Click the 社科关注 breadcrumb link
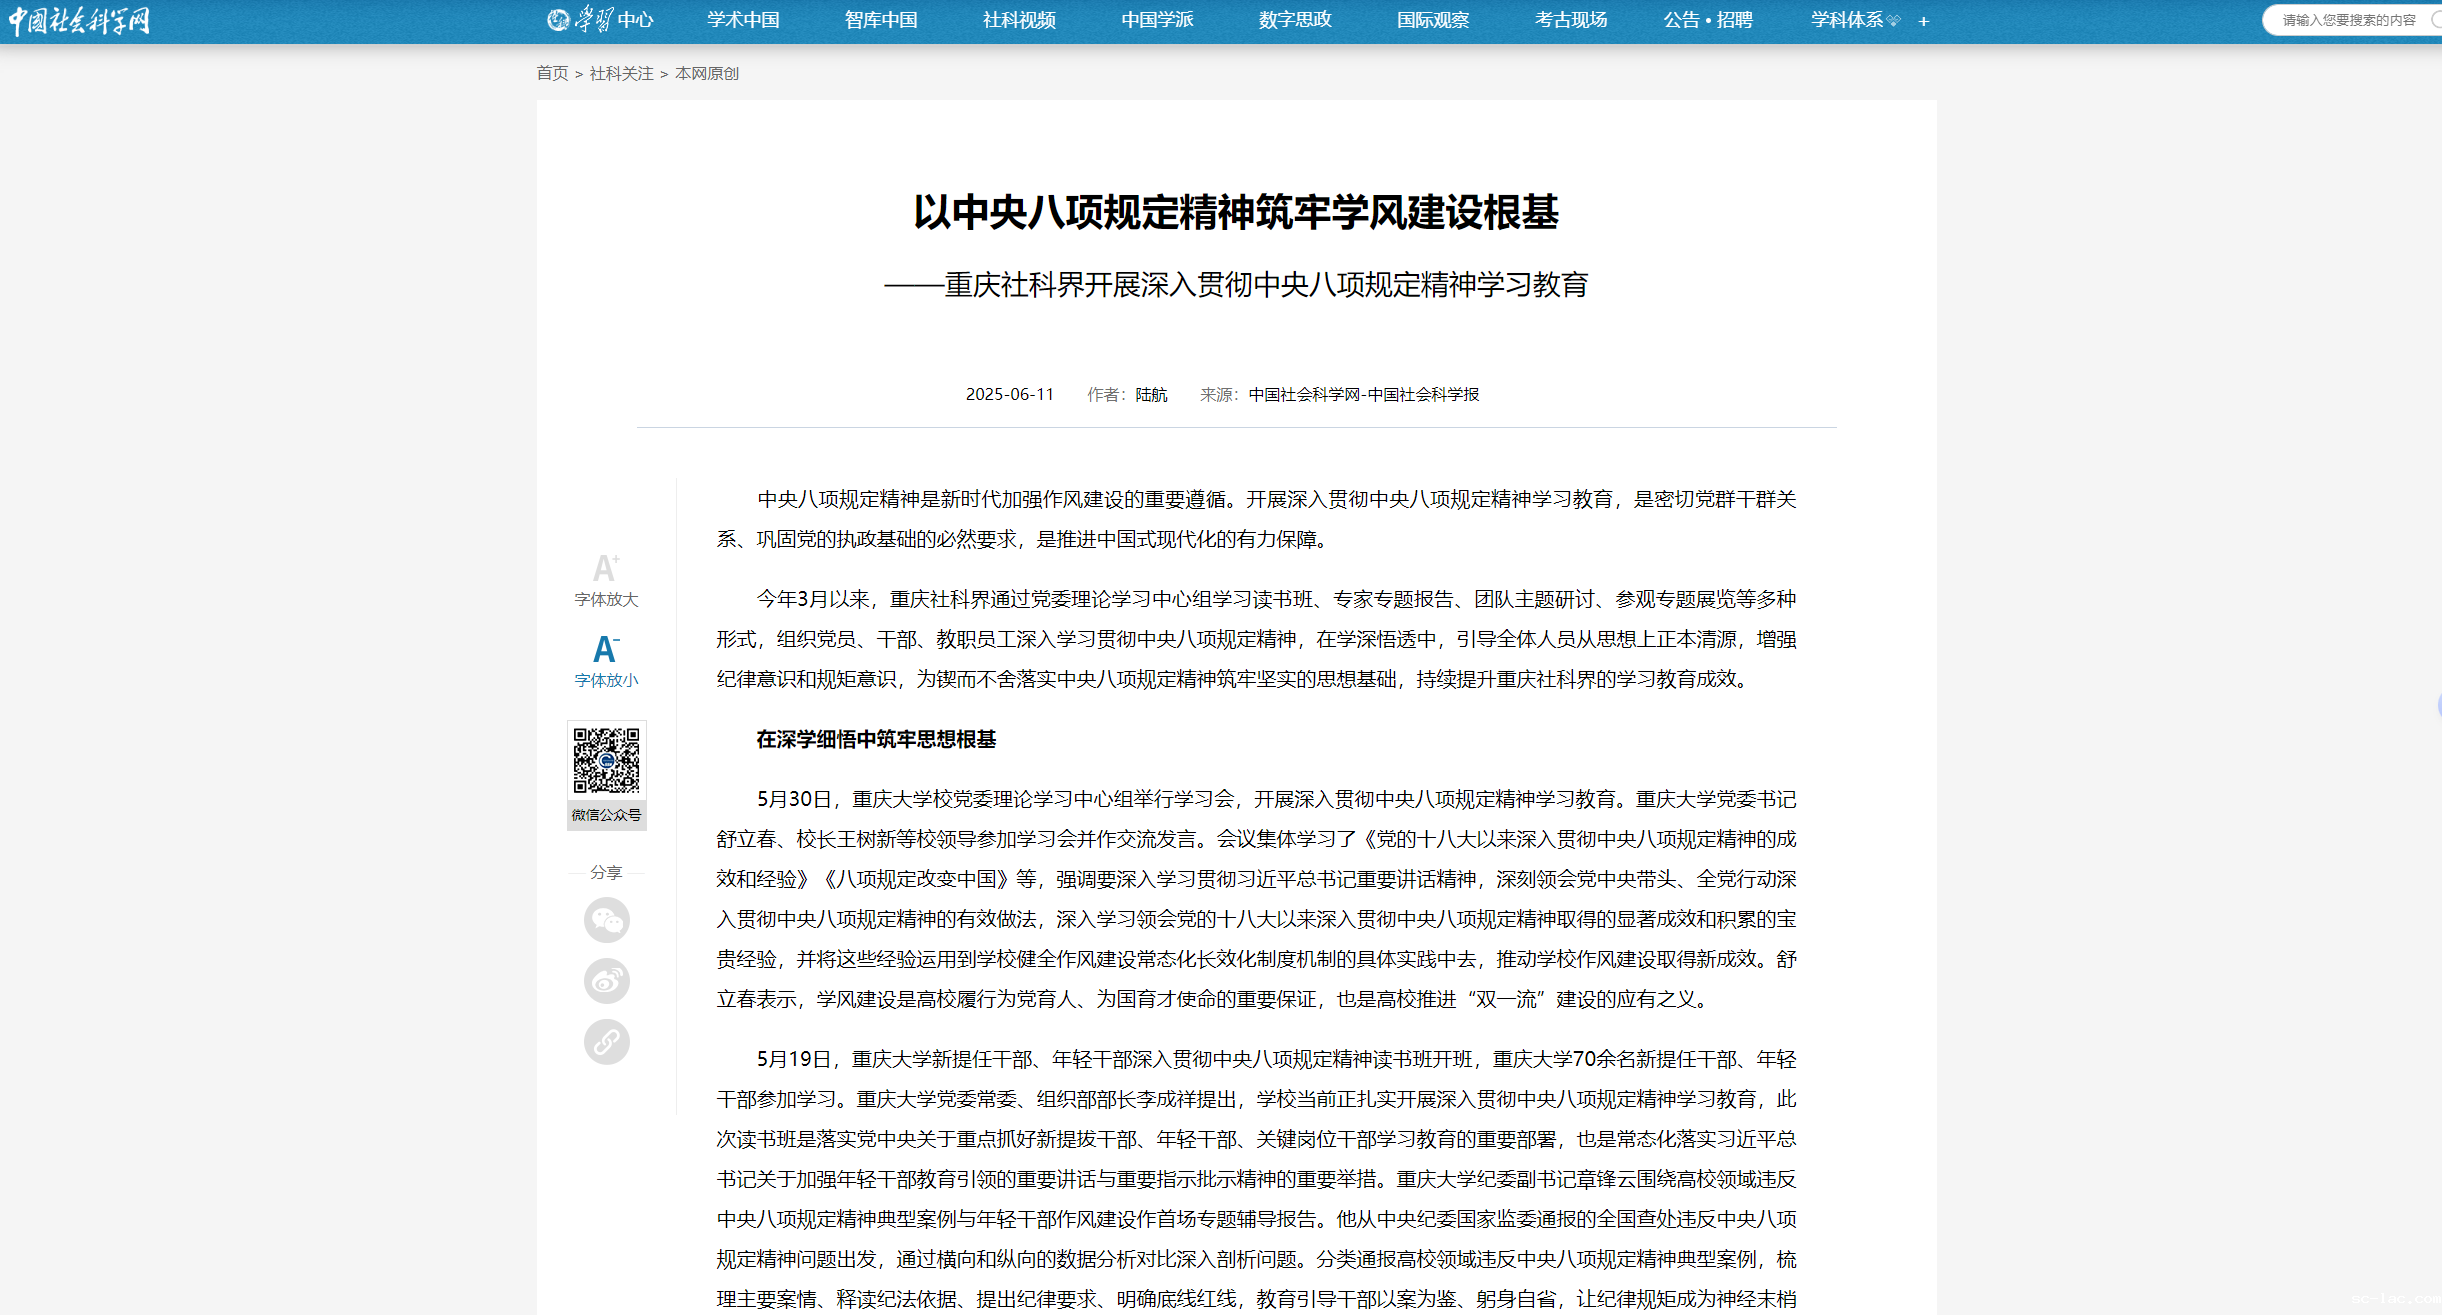 621,73
